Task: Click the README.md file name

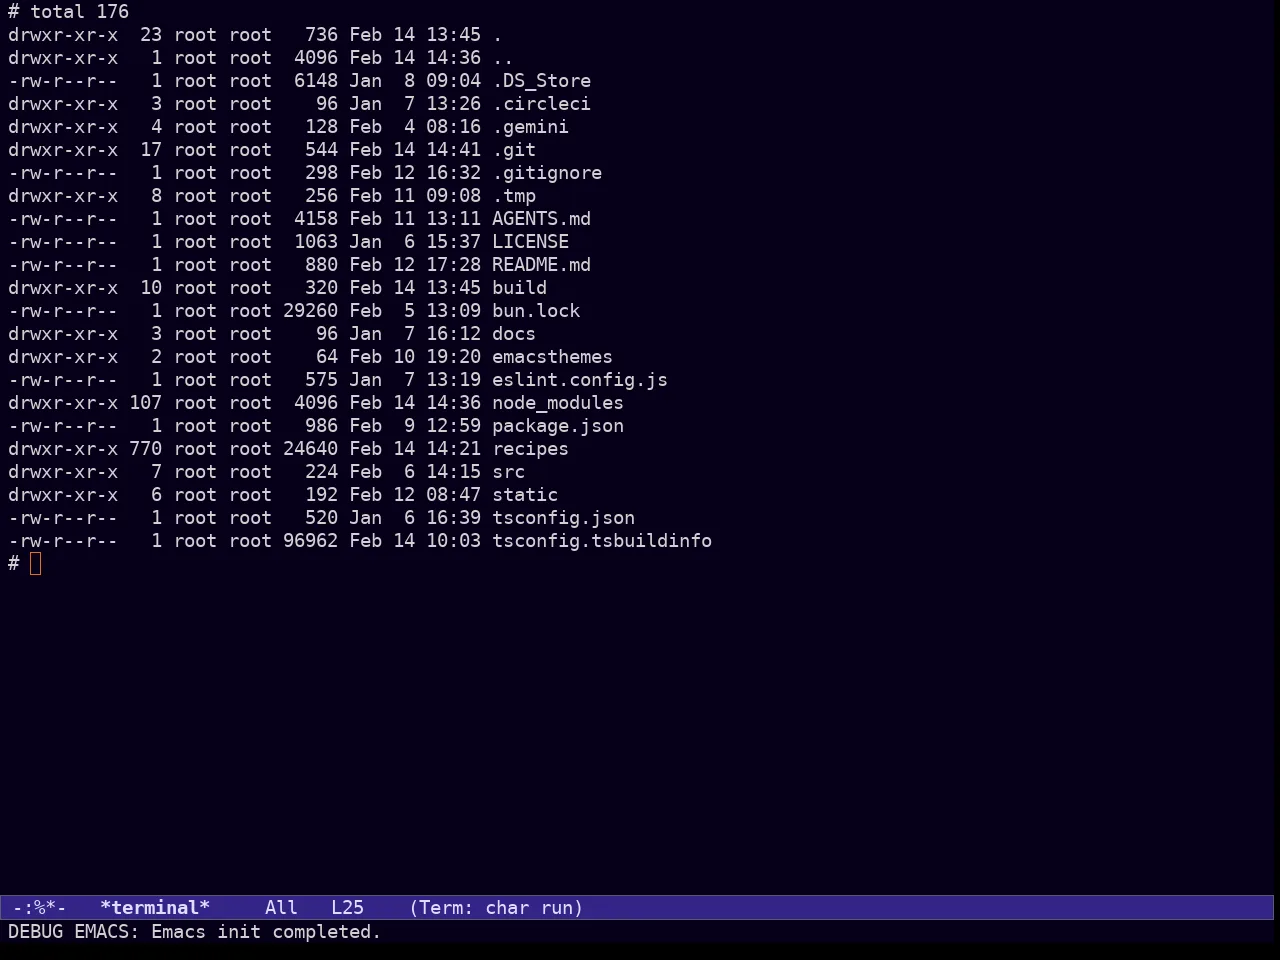Action: 541,265
